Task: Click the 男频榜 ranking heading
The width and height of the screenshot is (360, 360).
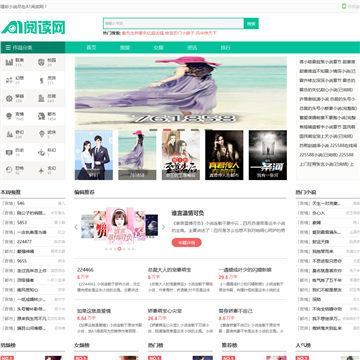Action: [x=8, y=345]
